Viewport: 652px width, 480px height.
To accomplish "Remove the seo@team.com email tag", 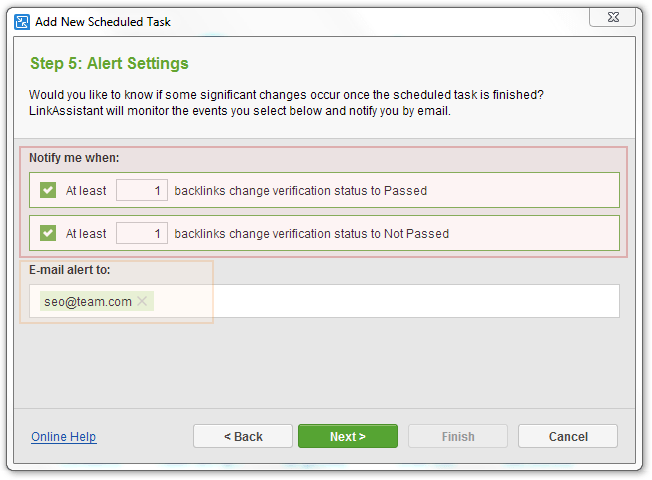I will click(142, 301).
